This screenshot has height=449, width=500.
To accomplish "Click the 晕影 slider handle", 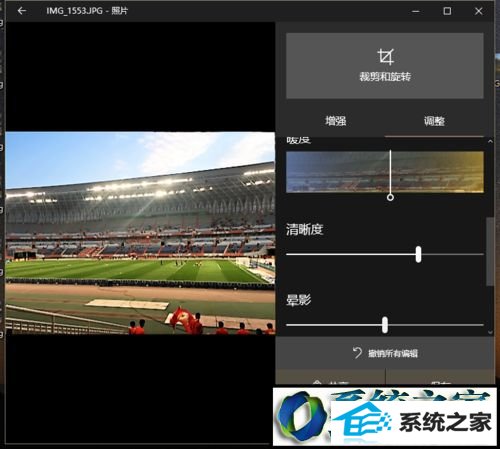I will 385,325.
